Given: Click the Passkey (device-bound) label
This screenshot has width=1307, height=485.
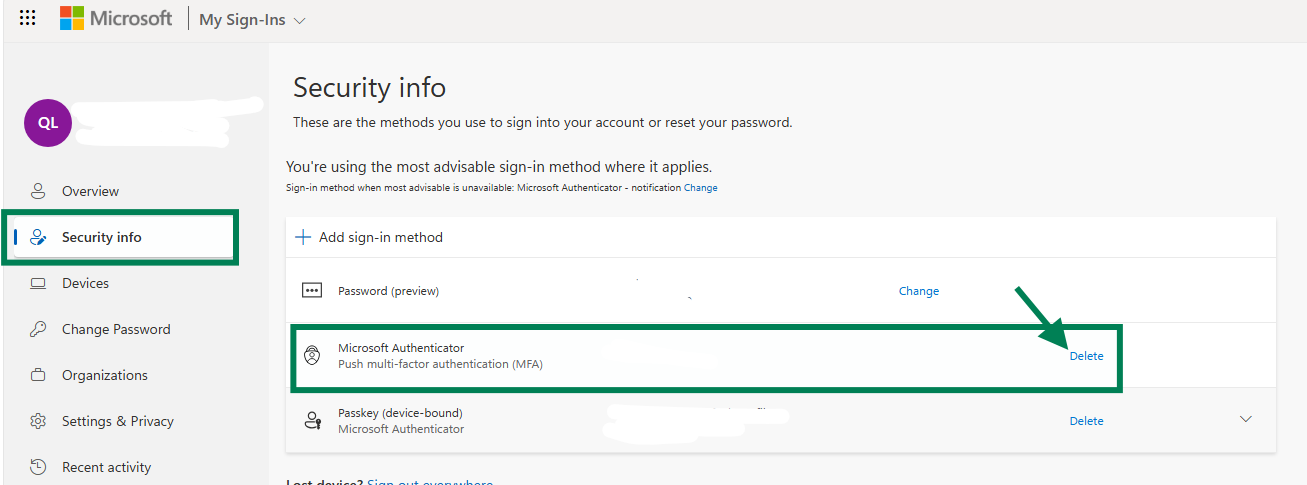Looking at the screenshot, I should (400, 413).
